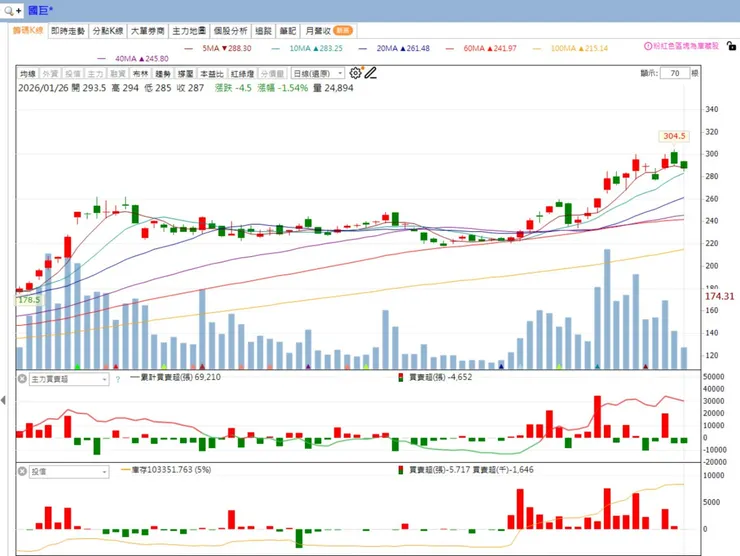This screenshot has height=556, width=740.
Task: Click the 10MA 283.25 legend entry
Action: (307, 48)
